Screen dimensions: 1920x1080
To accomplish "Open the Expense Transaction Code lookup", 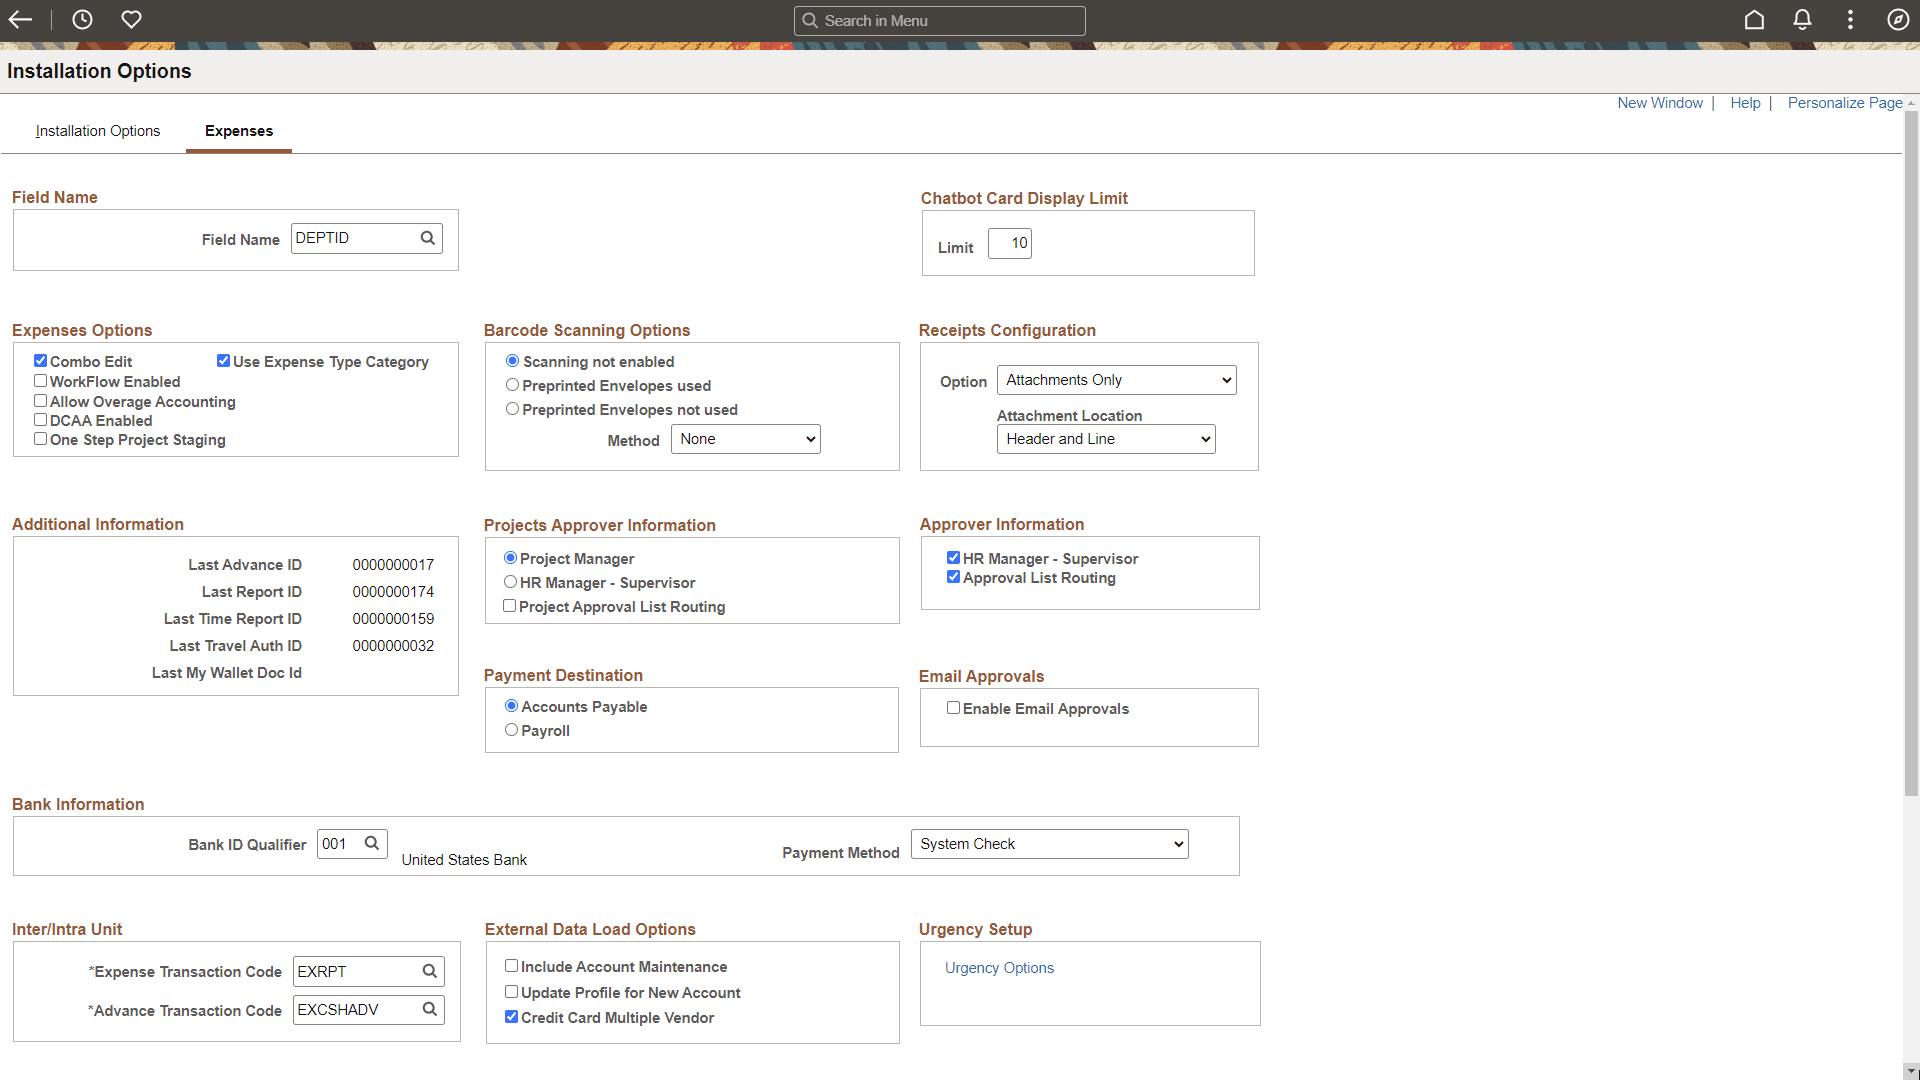I will (x=429, y=970).
